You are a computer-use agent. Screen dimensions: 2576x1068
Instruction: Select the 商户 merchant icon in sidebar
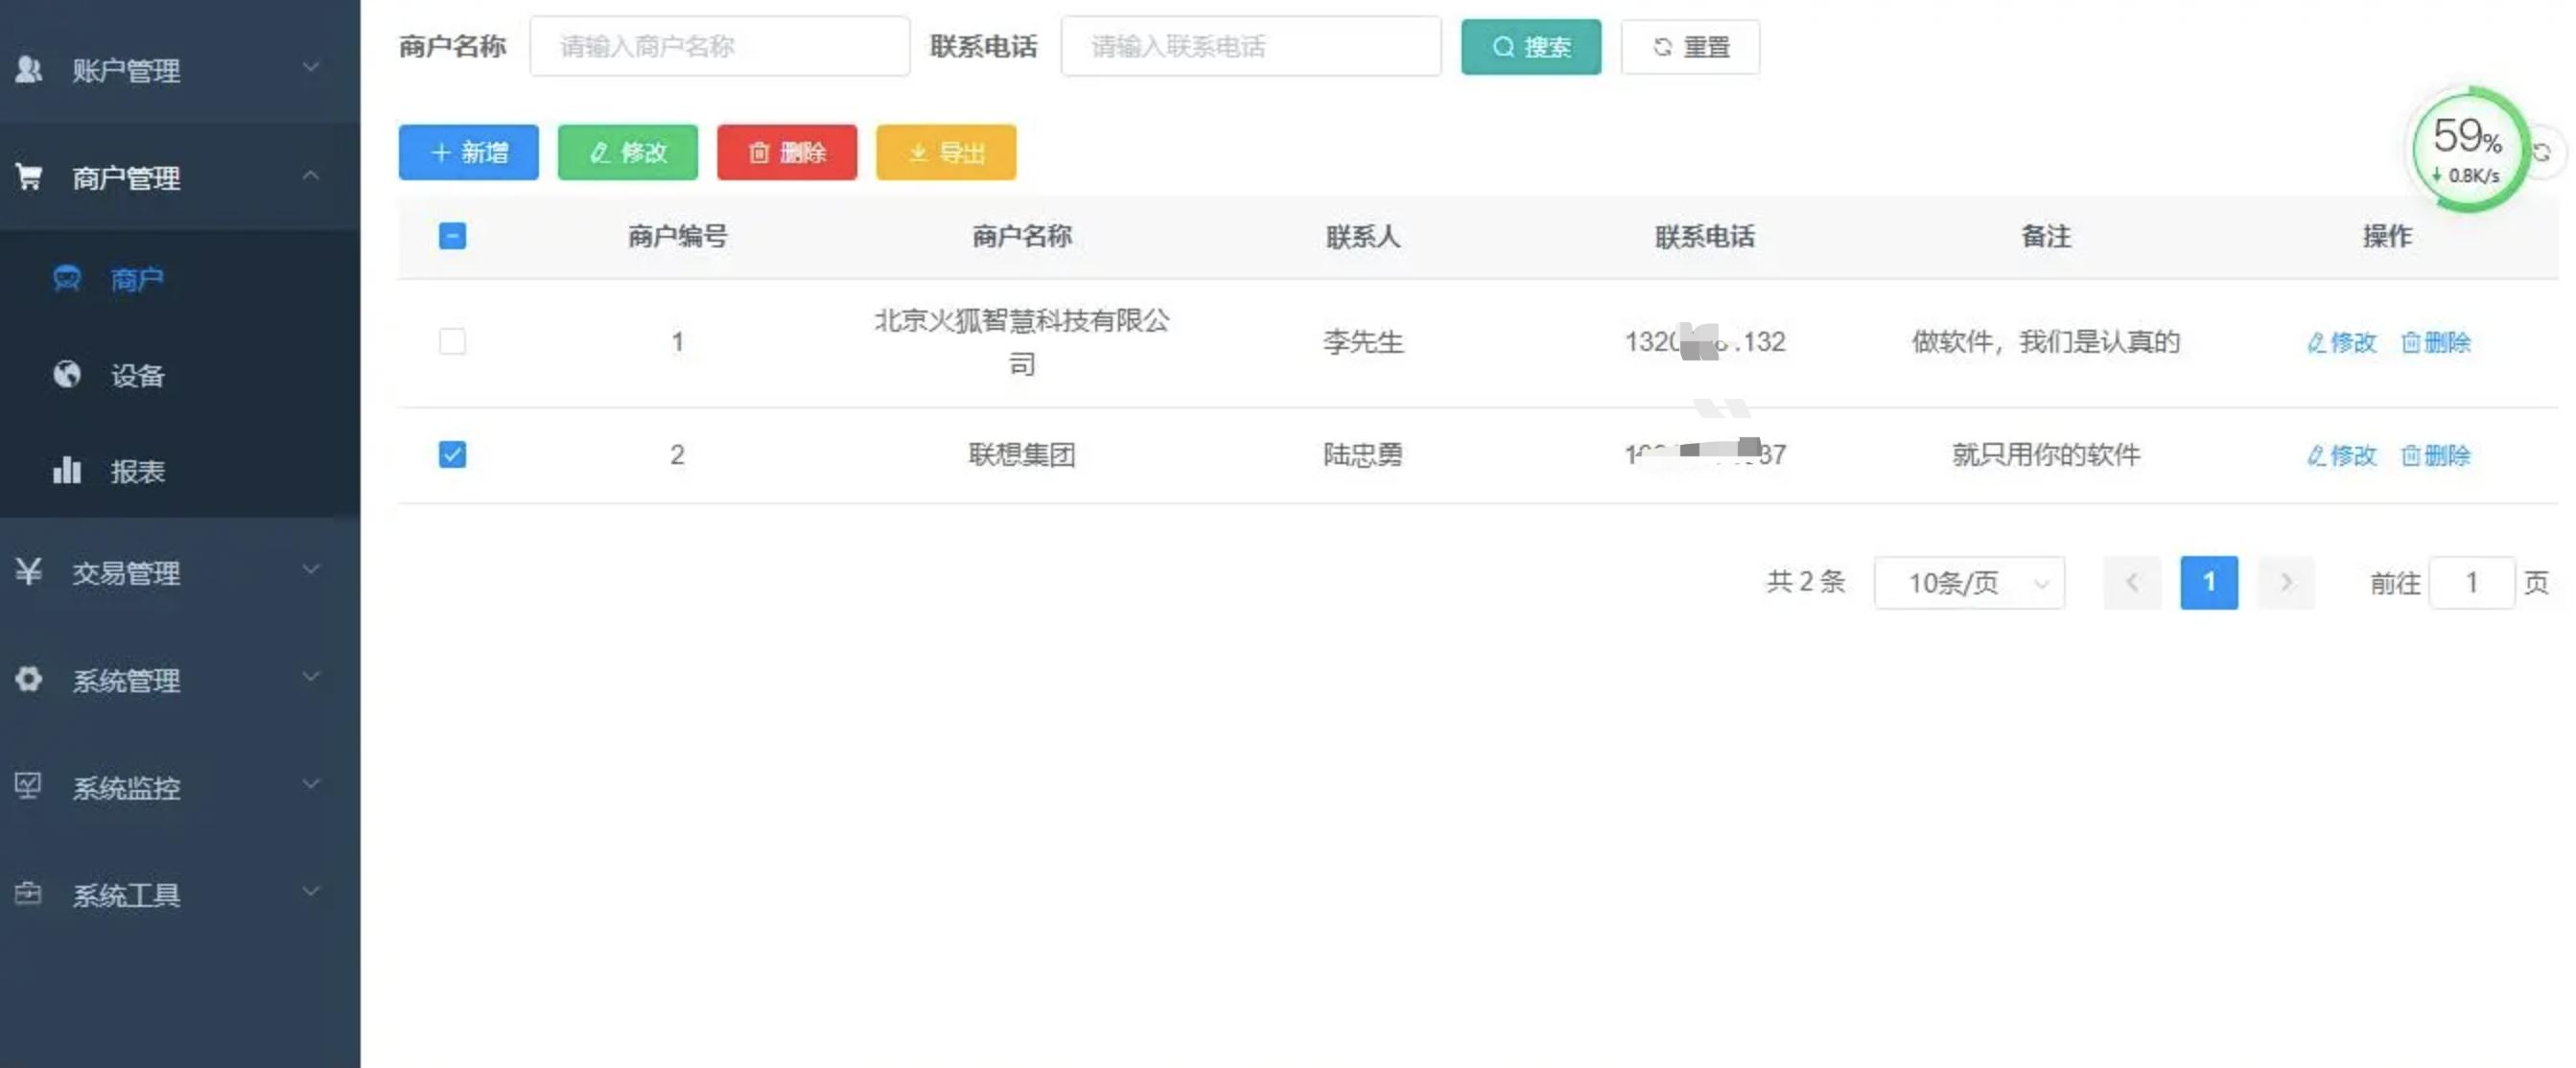[67, 279]
